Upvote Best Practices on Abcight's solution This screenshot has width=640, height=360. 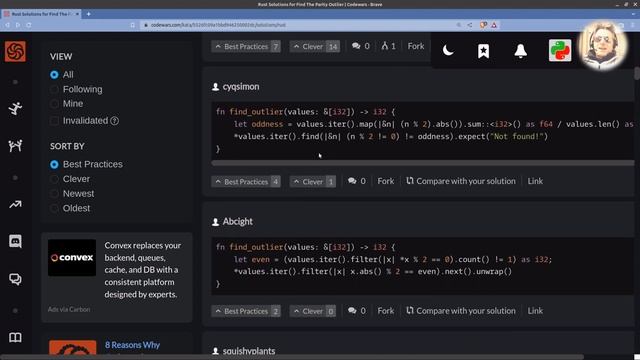(x=246, y=311)
